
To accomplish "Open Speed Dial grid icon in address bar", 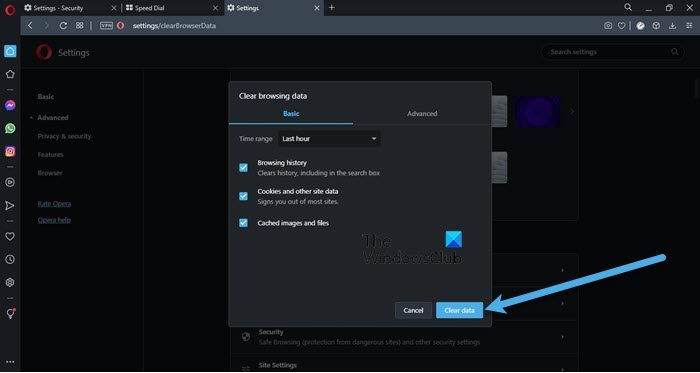I will 79,26.
